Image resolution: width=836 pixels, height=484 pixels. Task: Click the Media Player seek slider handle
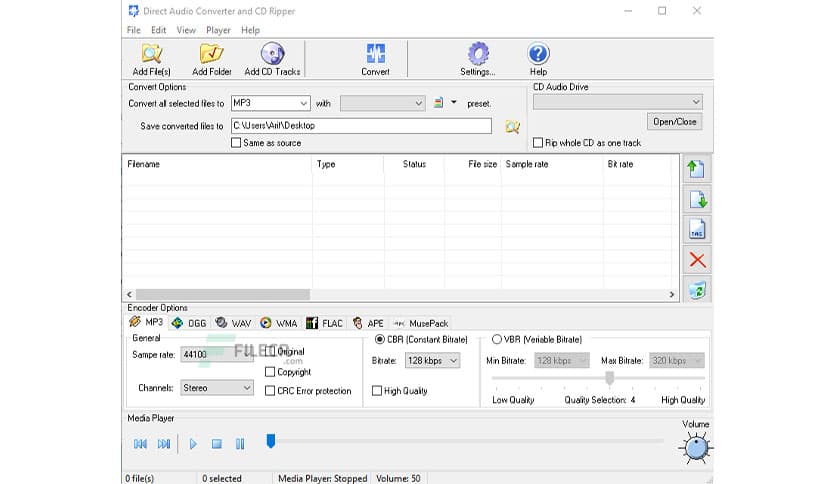271,441
